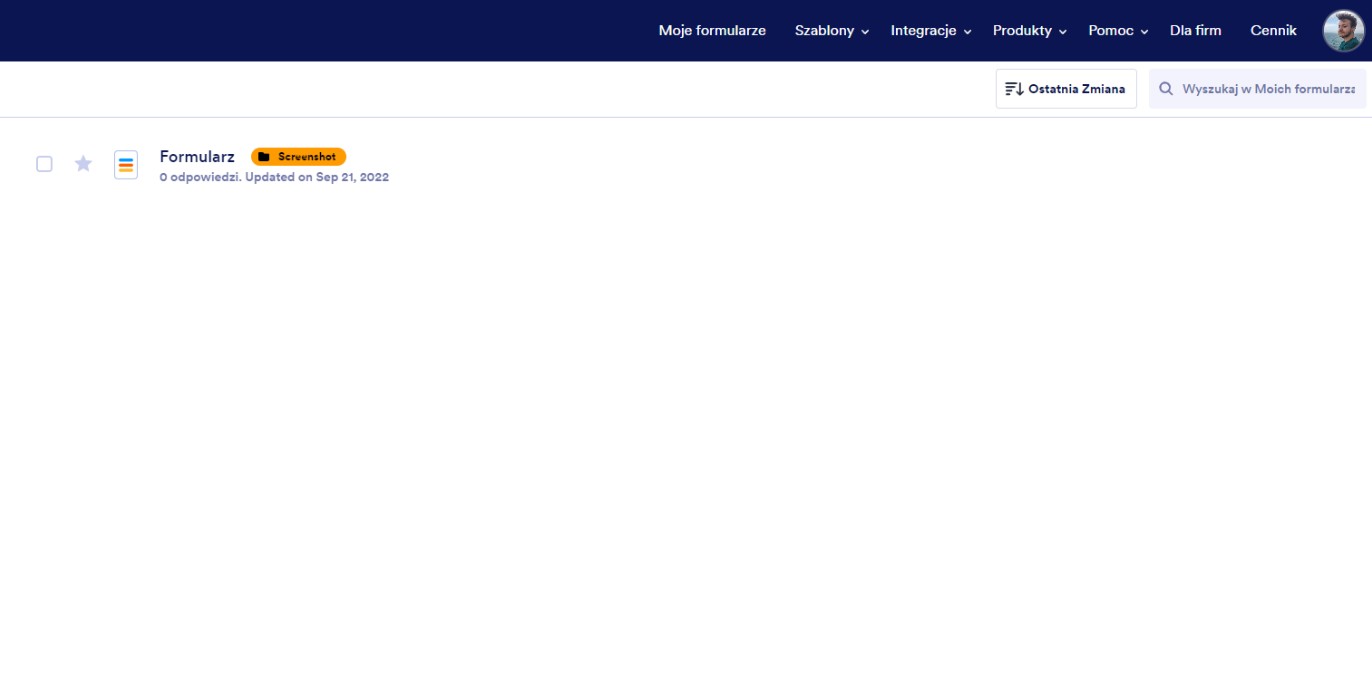Click the folder icon in Screenshot tag
The width and height of the screenshot is (1372, 677).
[x=264, y=157]
